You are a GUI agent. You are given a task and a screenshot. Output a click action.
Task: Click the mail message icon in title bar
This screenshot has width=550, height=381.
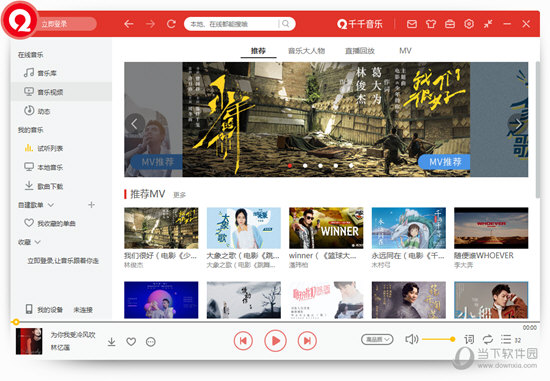(x=412, y=24)
